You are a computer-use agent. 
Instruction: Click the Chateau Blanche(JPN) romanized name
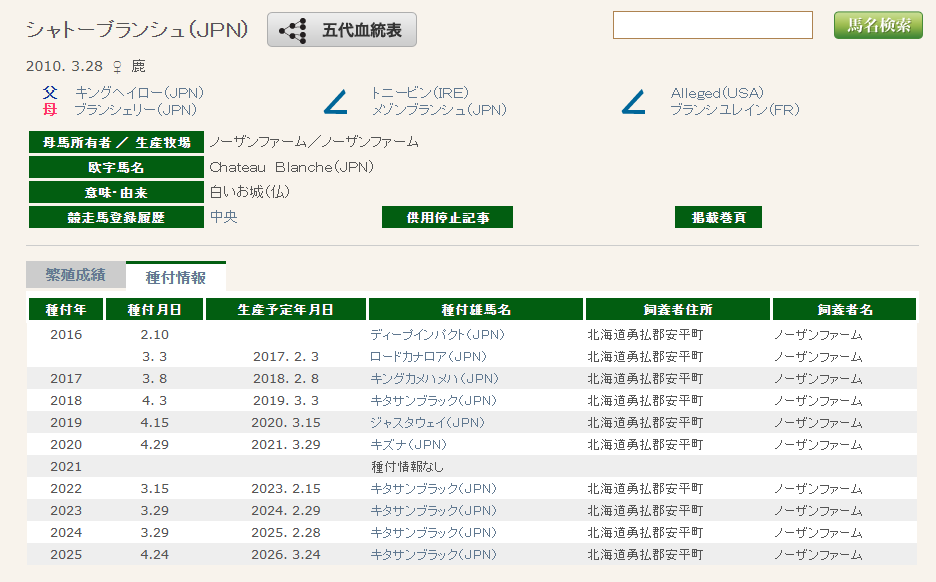coord(292,167)
